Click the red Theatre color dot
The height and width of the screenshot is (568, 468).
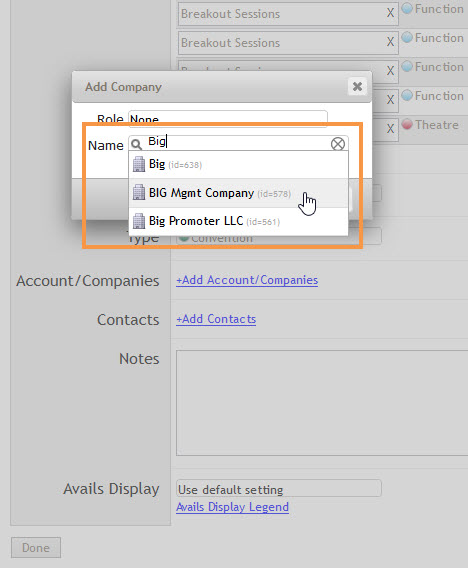coord(407,124)
